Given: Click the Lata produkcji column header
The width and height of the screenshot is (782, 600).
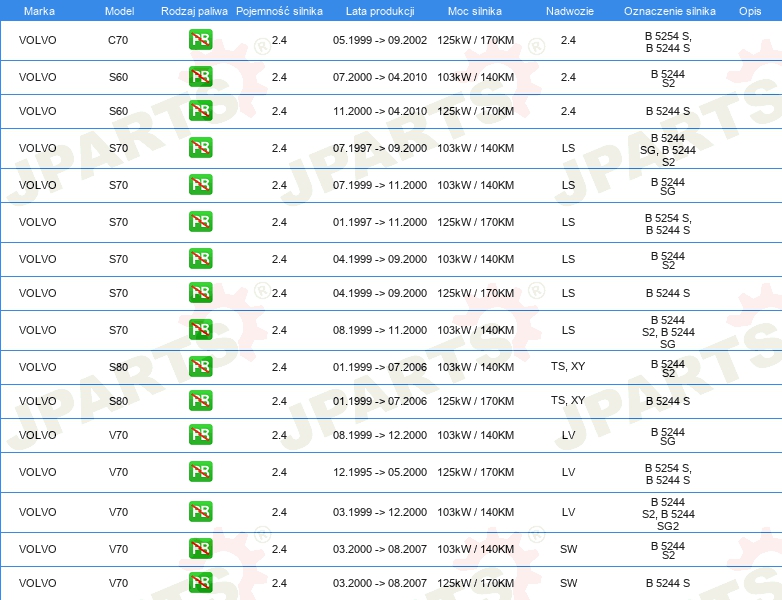Looking at the screenshot, I should click(380, 11).
